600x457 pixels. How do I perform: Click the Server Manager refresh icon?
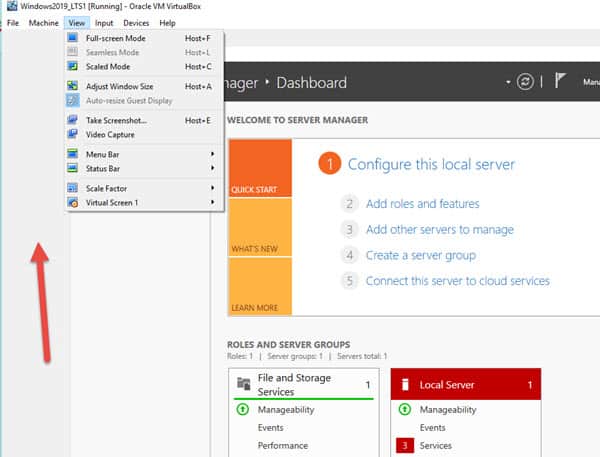525,82
